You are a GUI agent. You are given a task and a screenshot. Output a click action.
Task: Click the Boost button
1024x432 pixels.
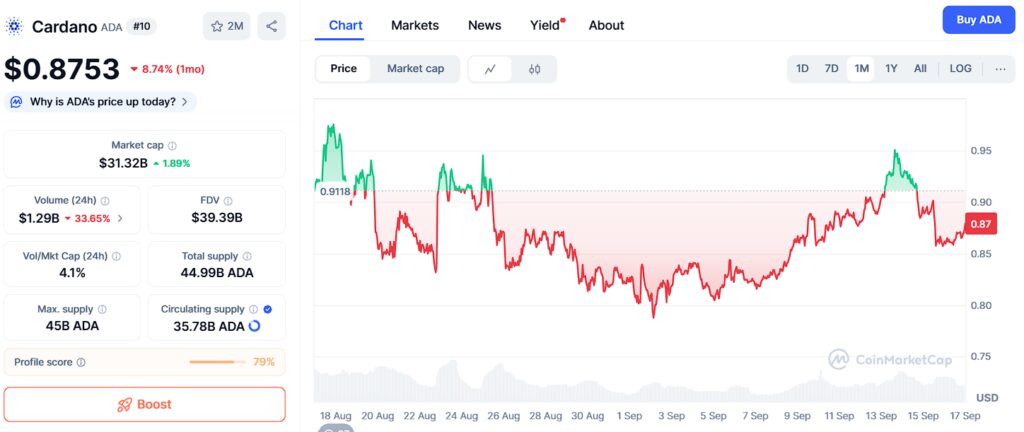(x=144, y=405)
